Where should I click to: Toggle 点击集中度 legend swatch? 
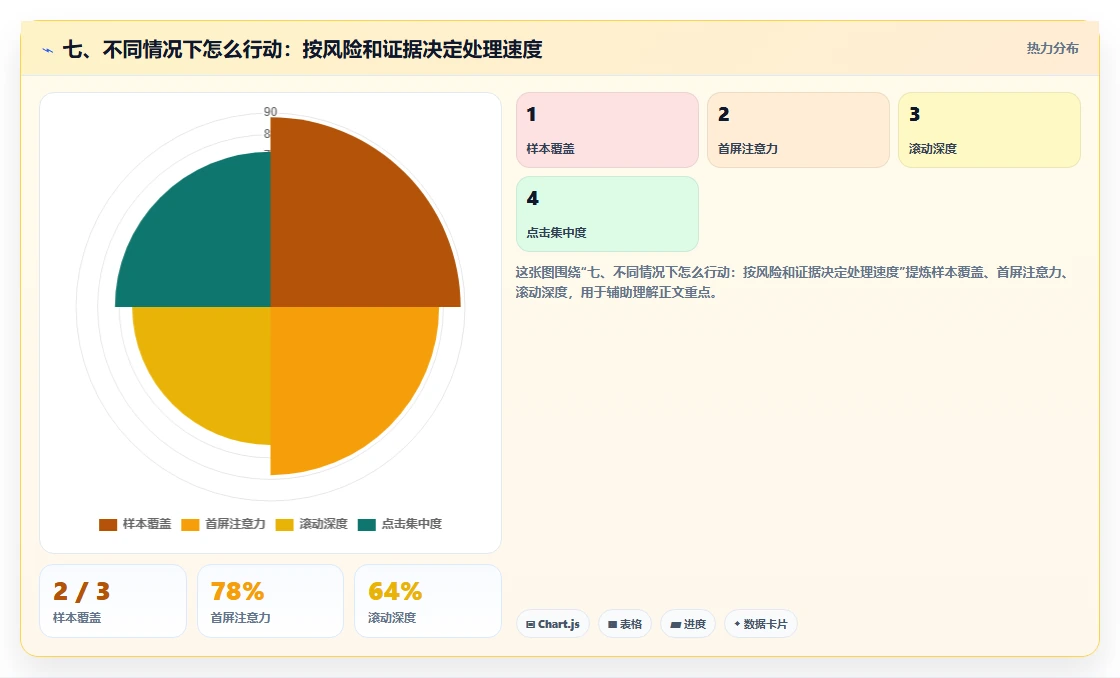coord(366,524)
